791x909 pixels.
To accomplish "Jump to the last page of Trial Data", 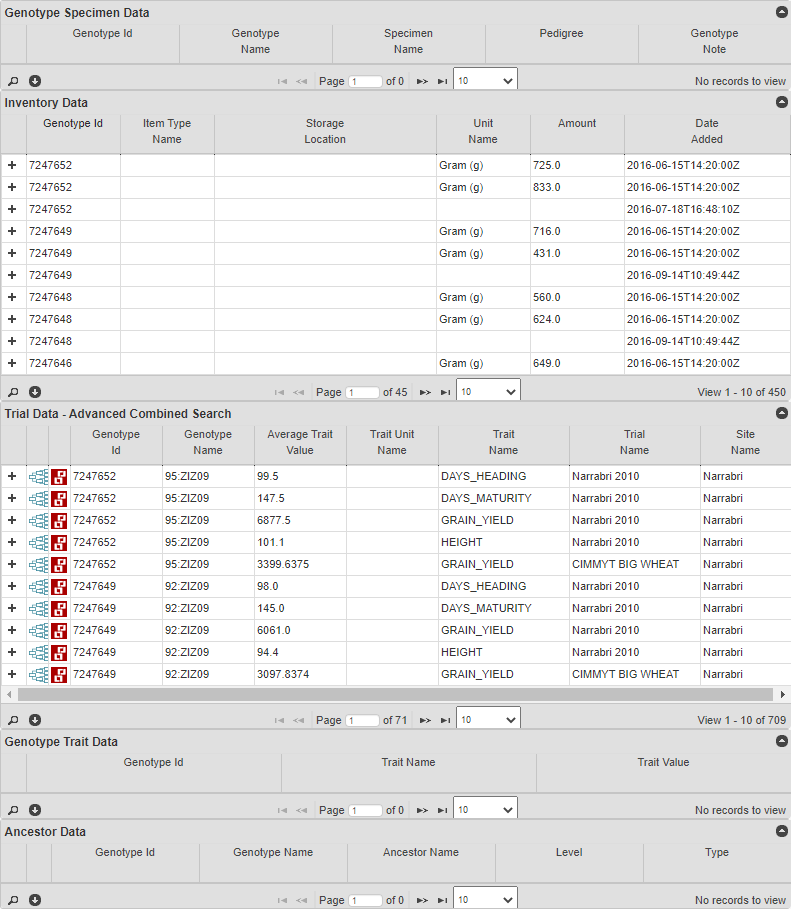I will pyautogui.click(x=443, y=720).
